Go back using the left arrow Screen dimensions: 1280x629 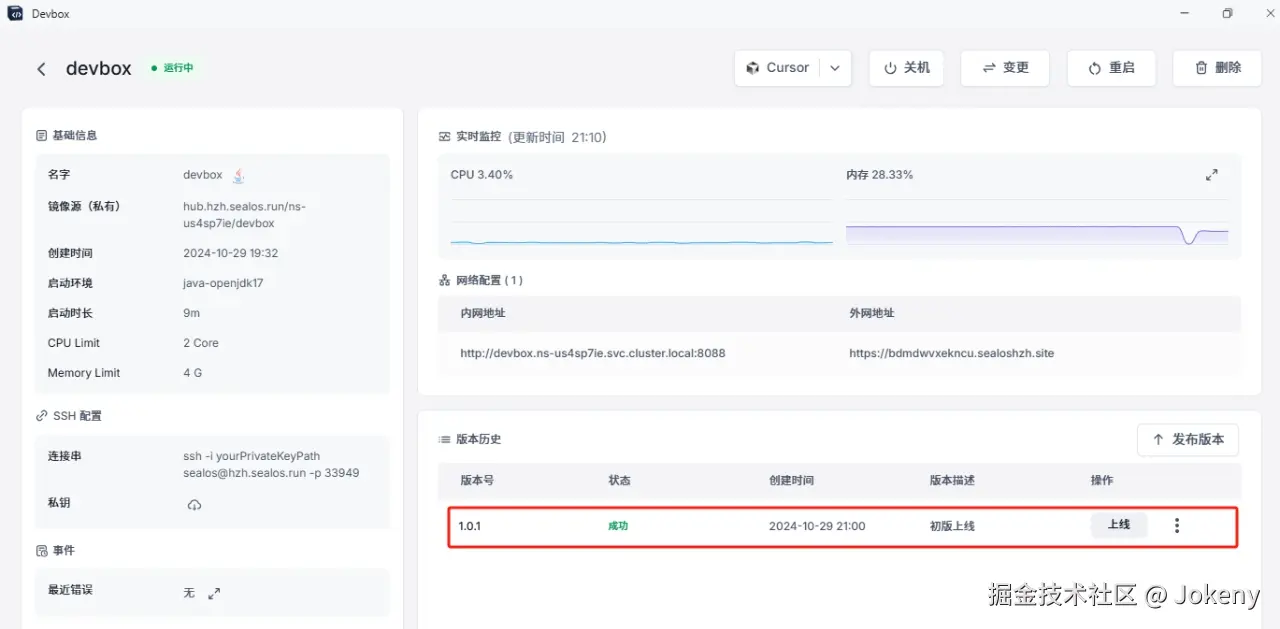click(x=41, y=69)
